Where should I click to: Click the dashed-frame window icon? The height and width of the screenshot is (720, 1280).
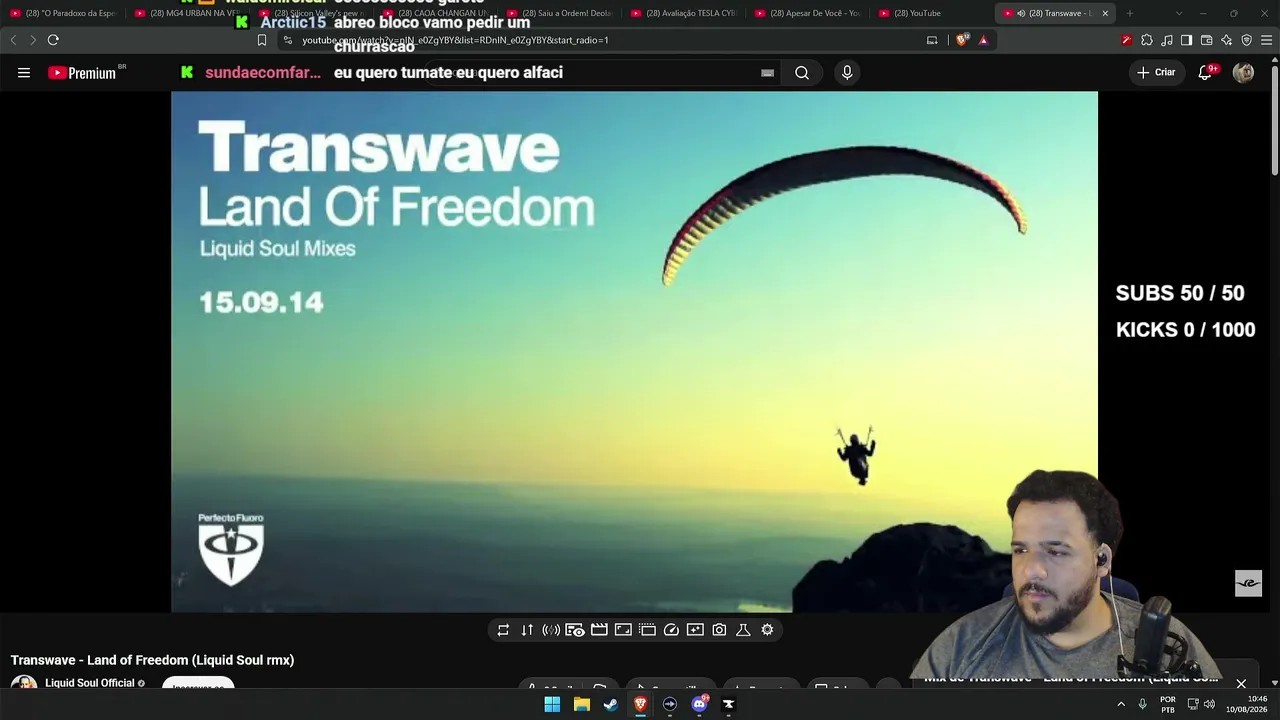point(647,630)
